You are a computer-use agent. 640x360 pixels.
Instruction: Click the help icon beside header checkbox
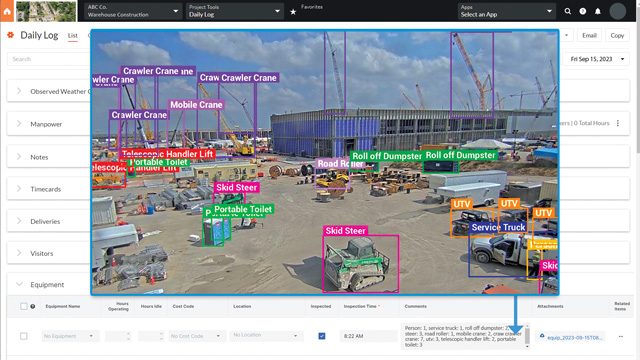(x=33, y=306)
